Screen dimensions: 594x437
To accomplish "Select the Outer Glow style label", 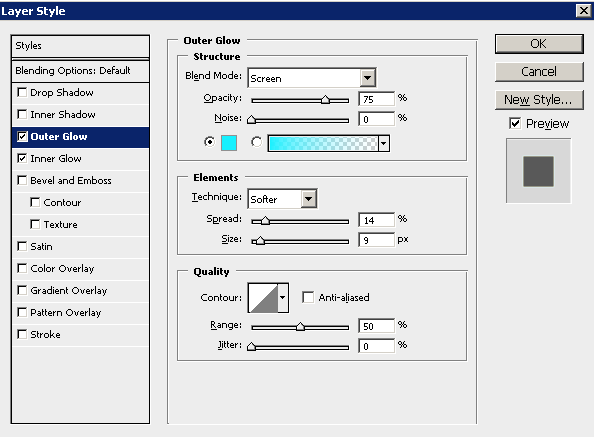I will [59, 136].
